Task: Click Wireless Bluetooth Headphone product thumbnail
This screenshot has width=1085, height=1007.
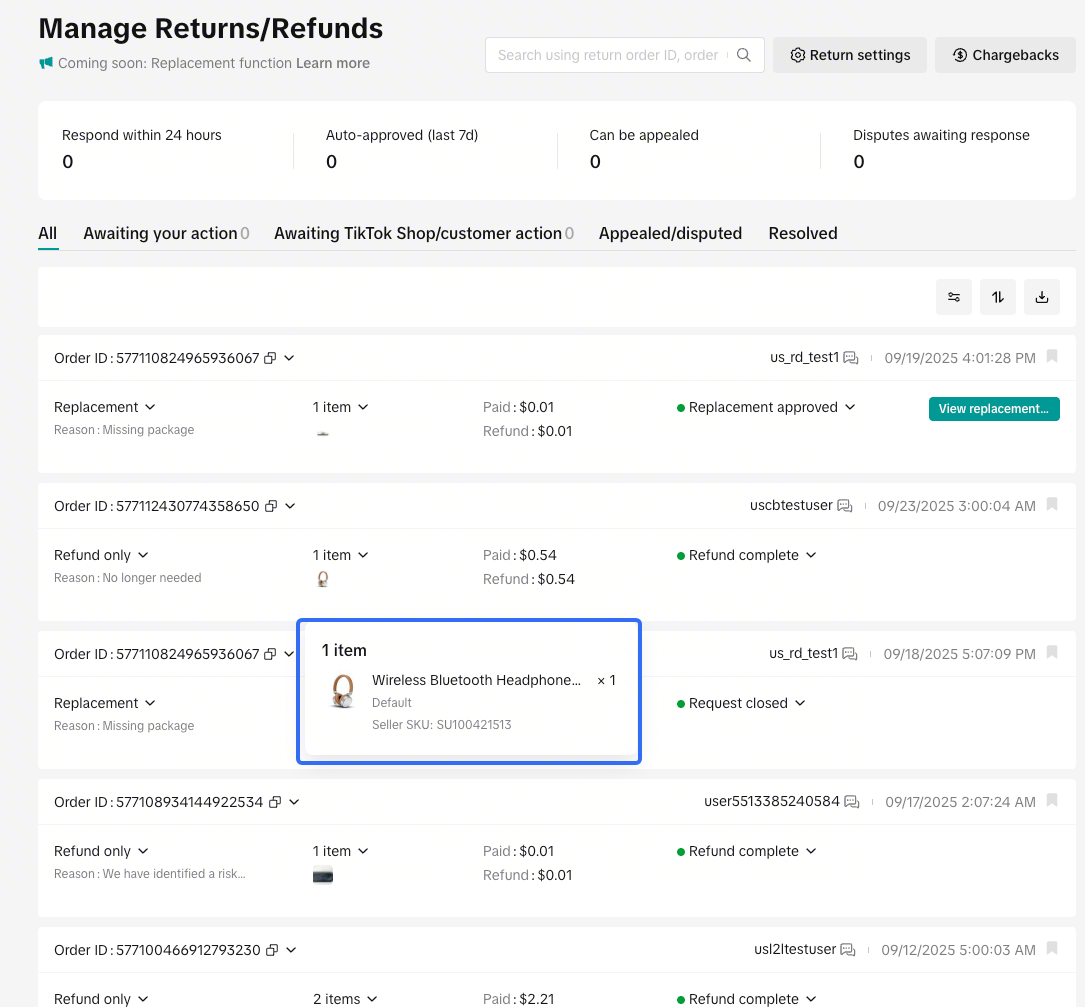Action: tap(343, 692)
